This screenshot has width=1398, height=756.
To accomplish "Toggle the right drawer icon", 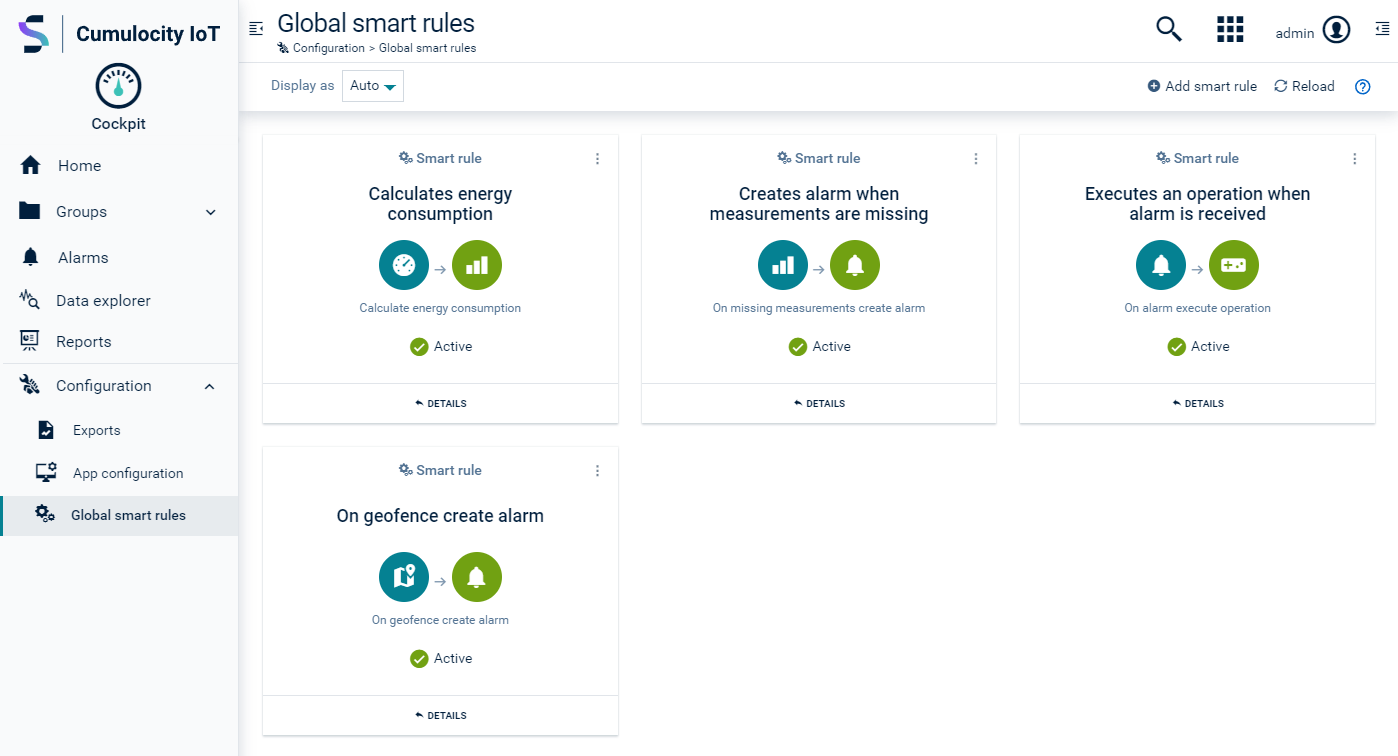I will [1381, 31].
